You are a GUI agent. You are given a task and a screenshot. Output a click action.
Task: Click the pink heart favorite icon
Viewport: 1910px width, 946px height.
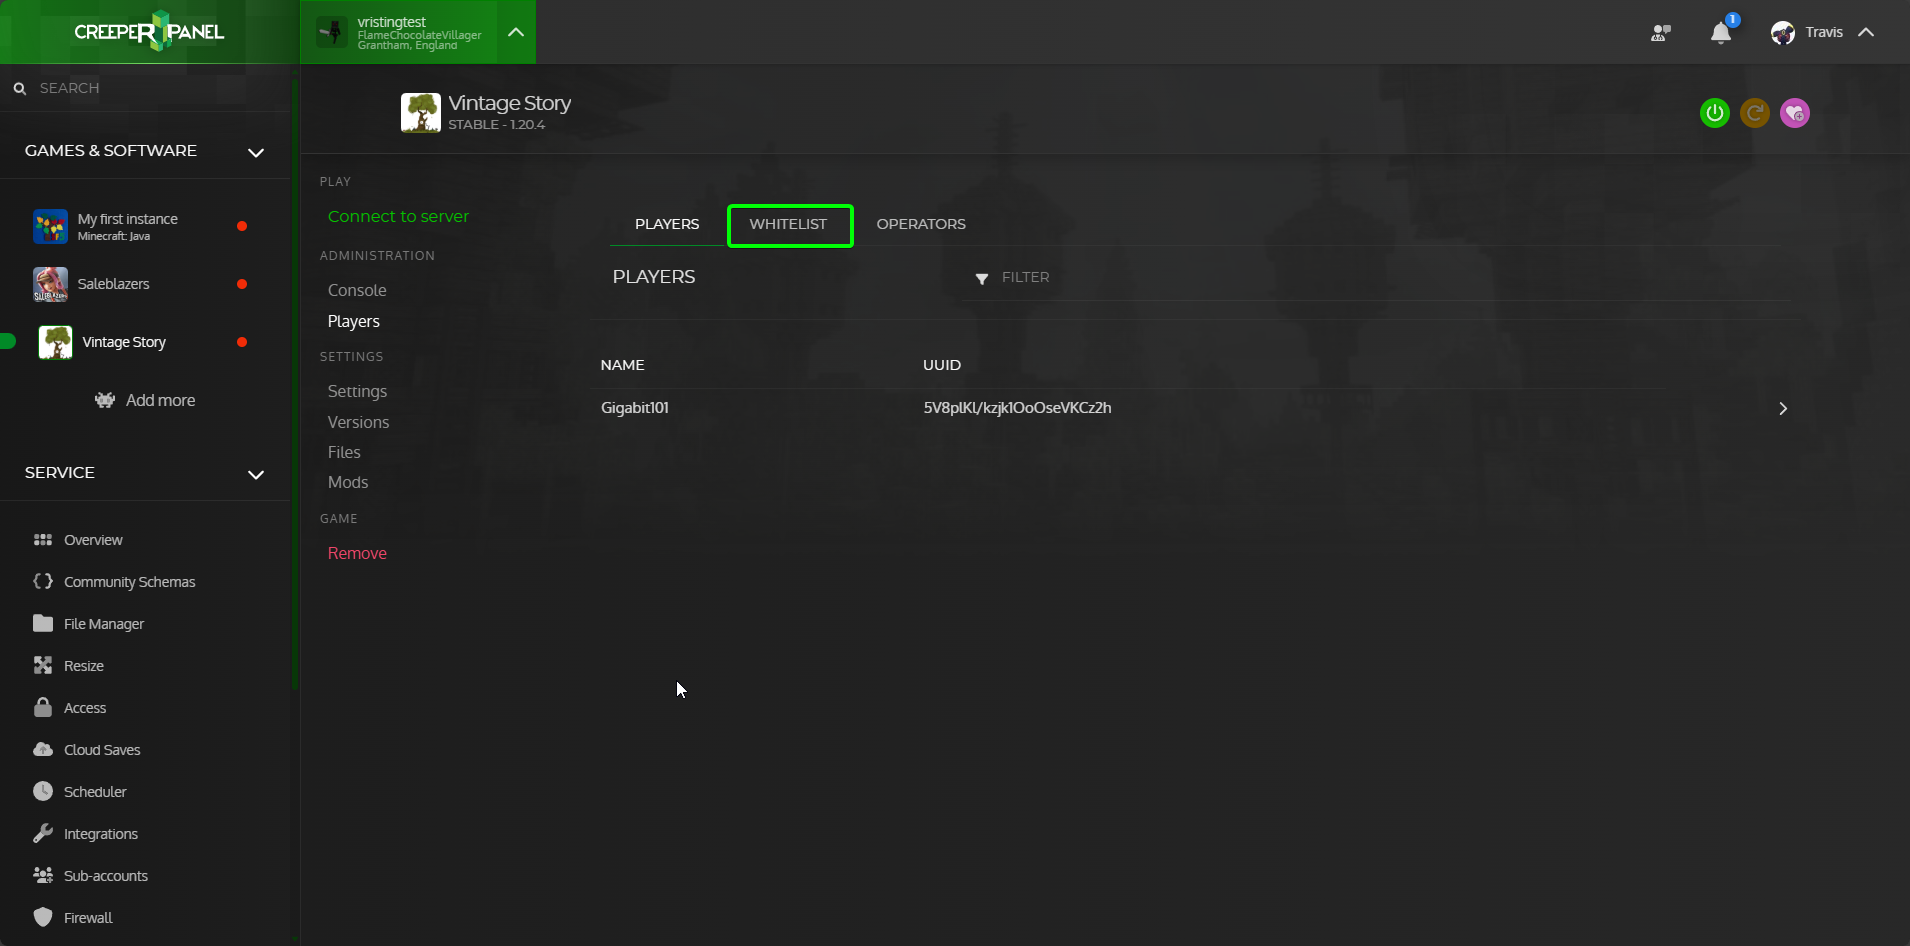click(x=1795, y=113)
